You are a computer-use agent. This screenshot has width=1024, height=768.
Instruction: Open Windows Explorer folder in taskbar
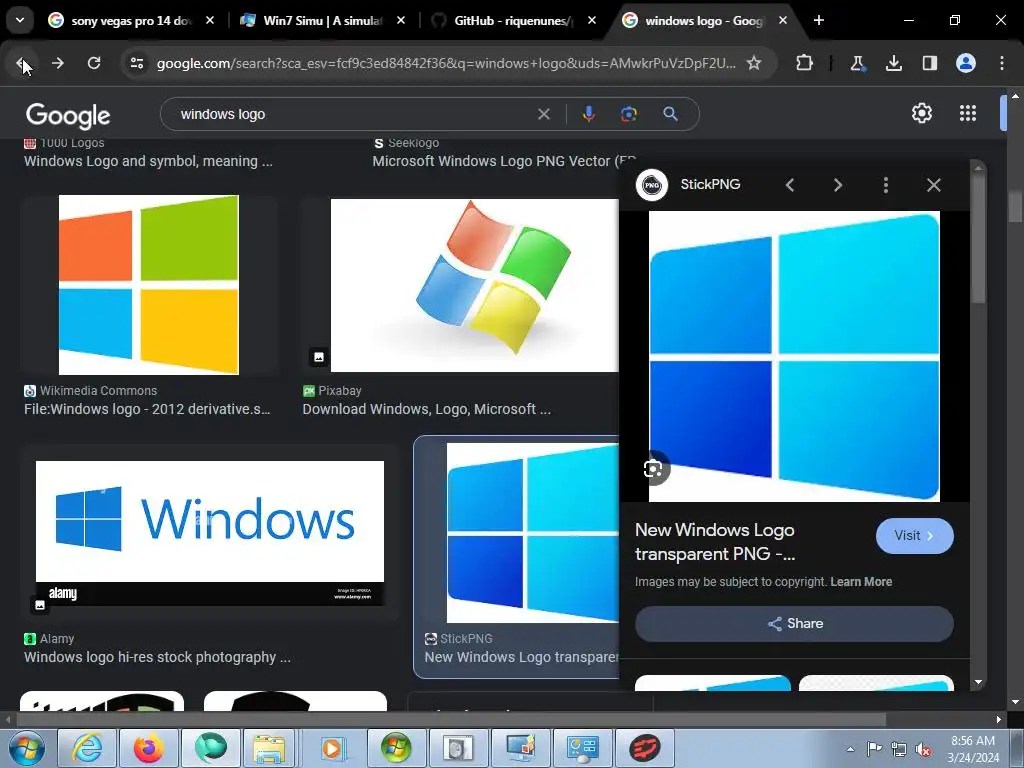269,748
